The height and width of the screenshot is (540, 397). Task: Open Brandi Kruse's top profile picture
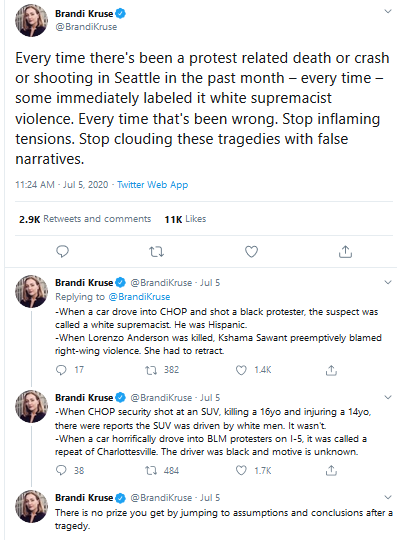(x=31, y=20)
